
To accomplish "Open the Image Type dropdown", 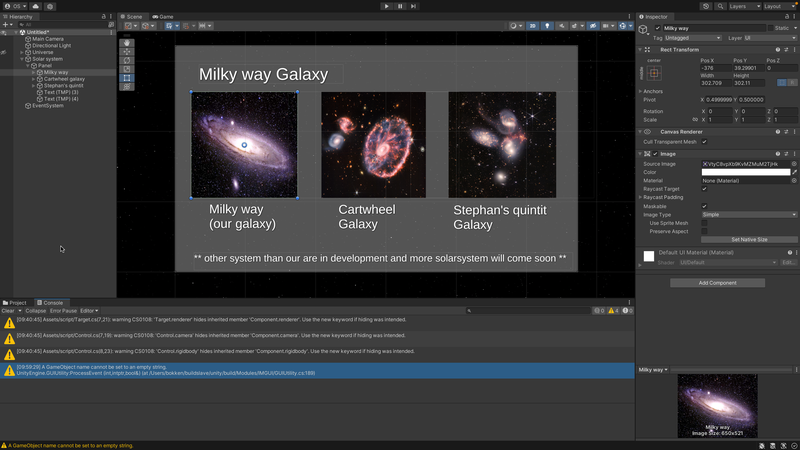I will point(750,214).
